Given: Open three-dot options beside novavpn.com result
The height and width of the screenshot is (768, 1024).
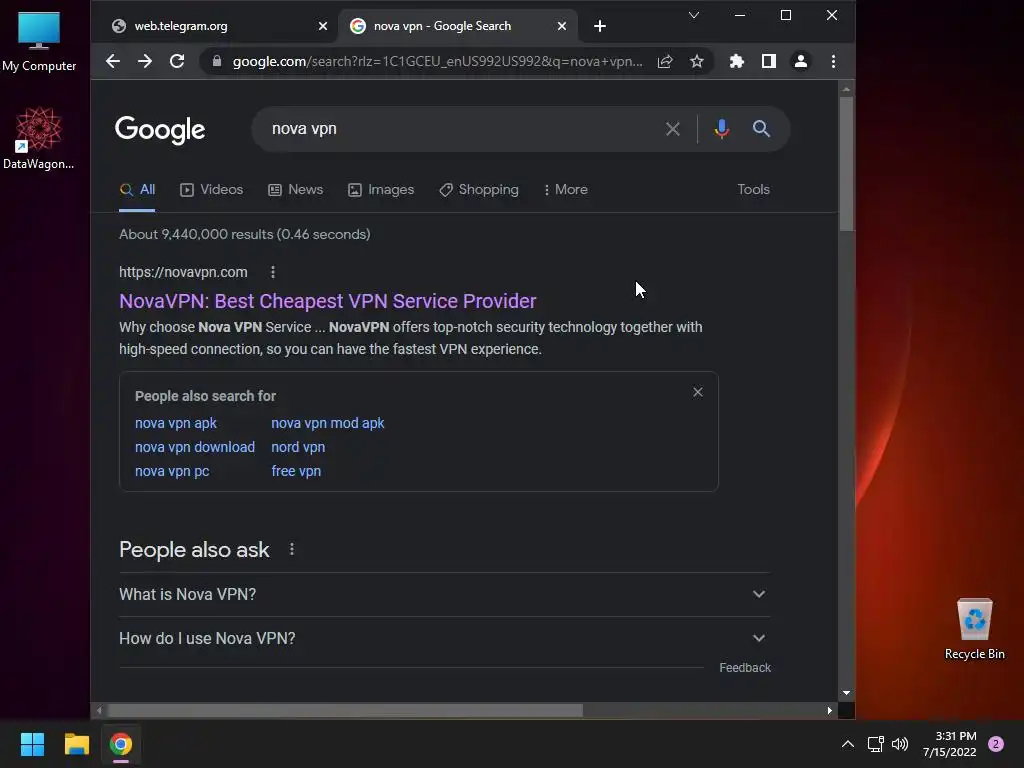Looking at the screenshot, I should pyautogui.click(x=273, y=272).
